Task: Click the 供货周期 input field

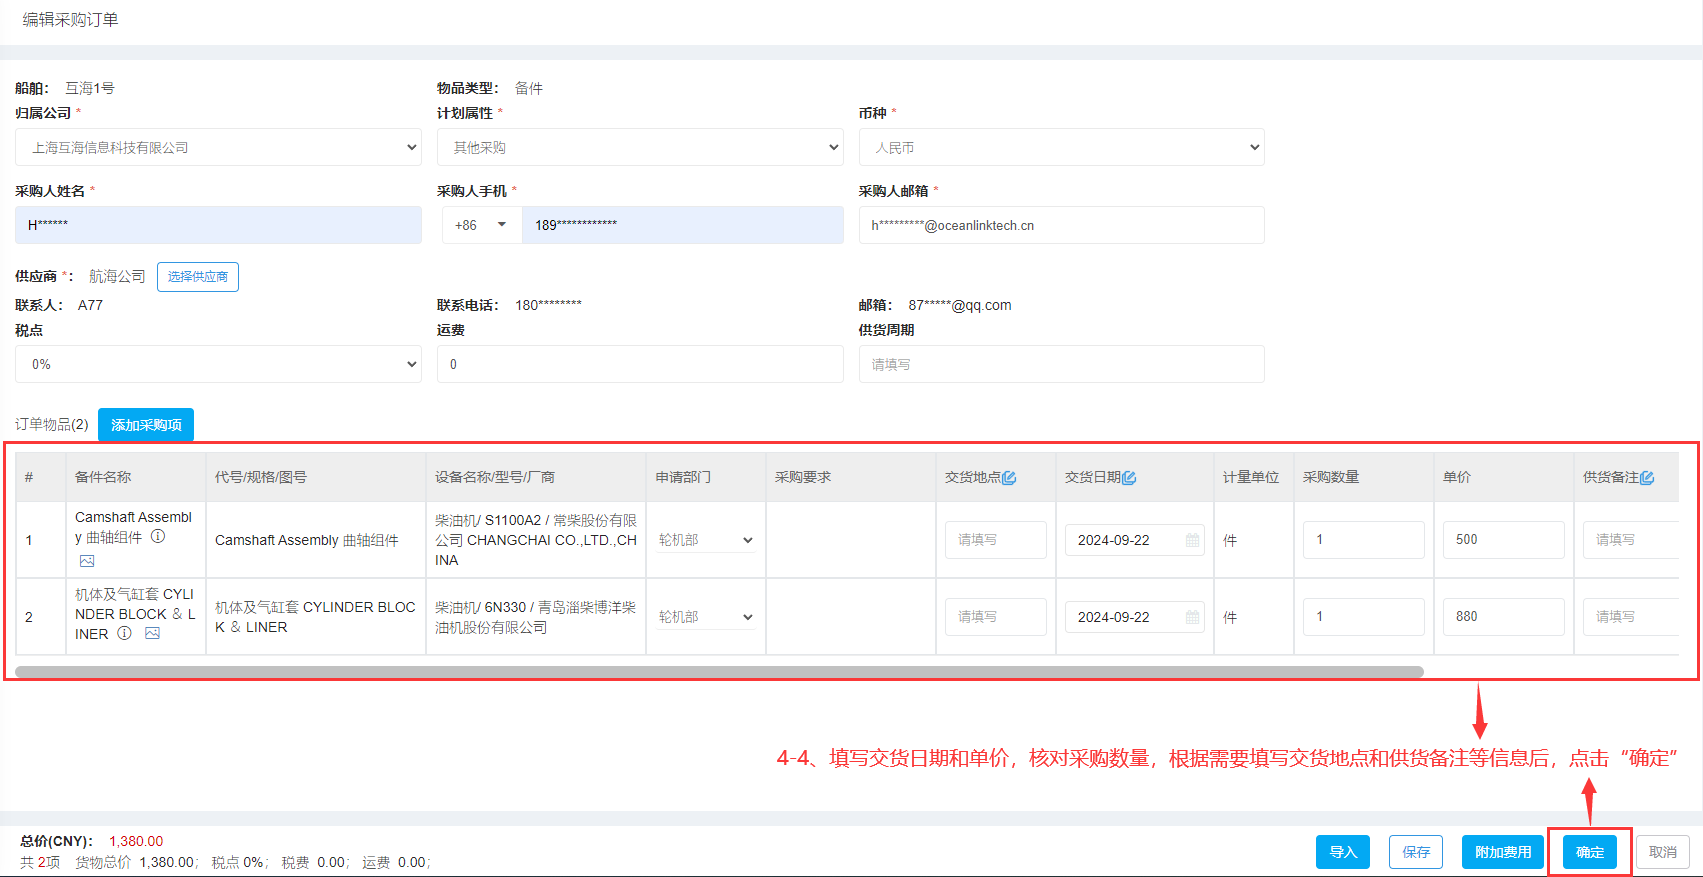Action: pos(1061,364)
